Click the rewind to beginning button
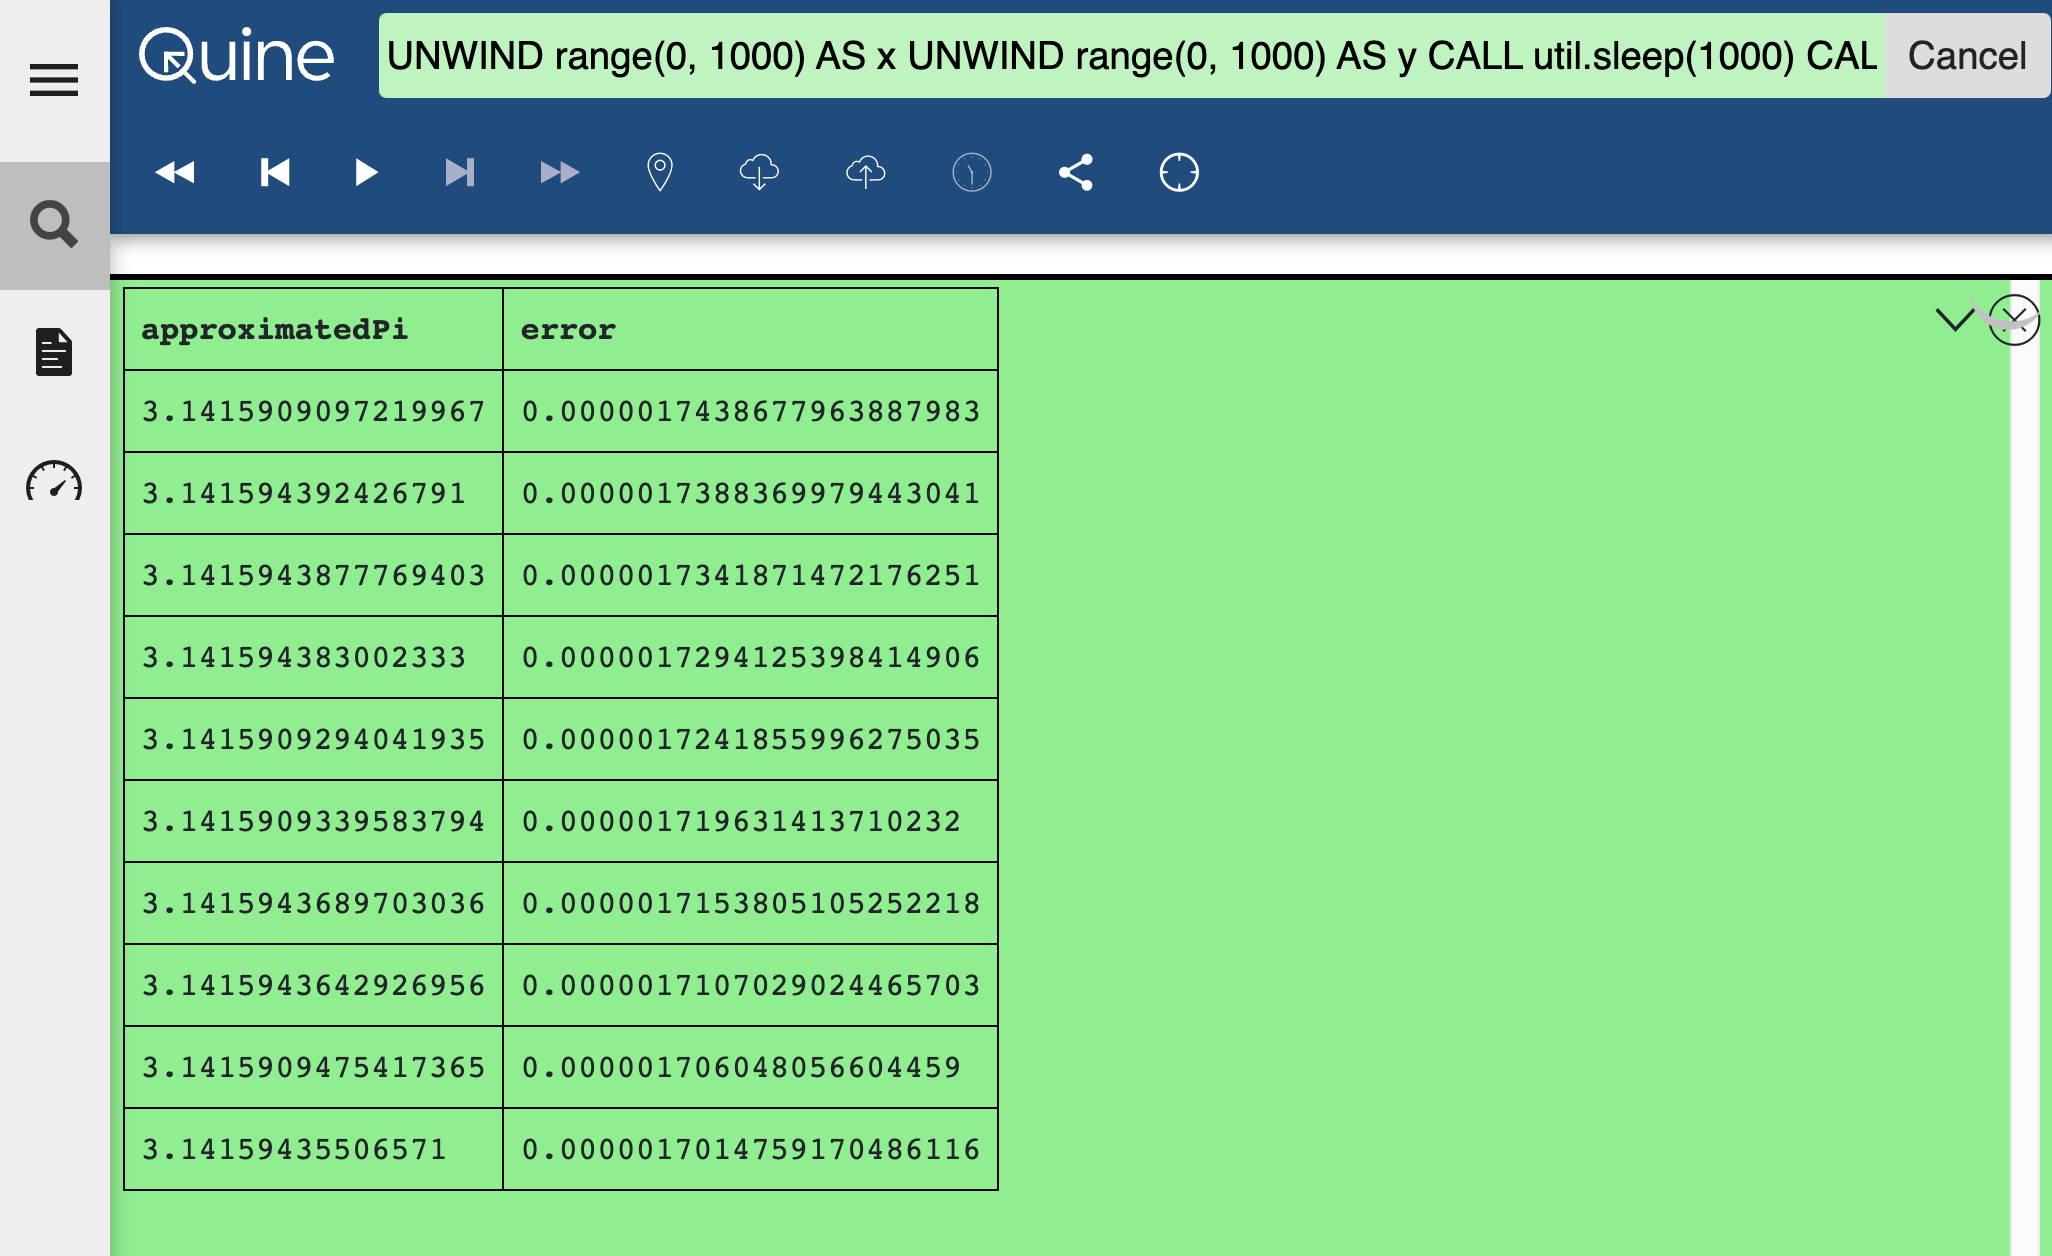 [175, 173]
